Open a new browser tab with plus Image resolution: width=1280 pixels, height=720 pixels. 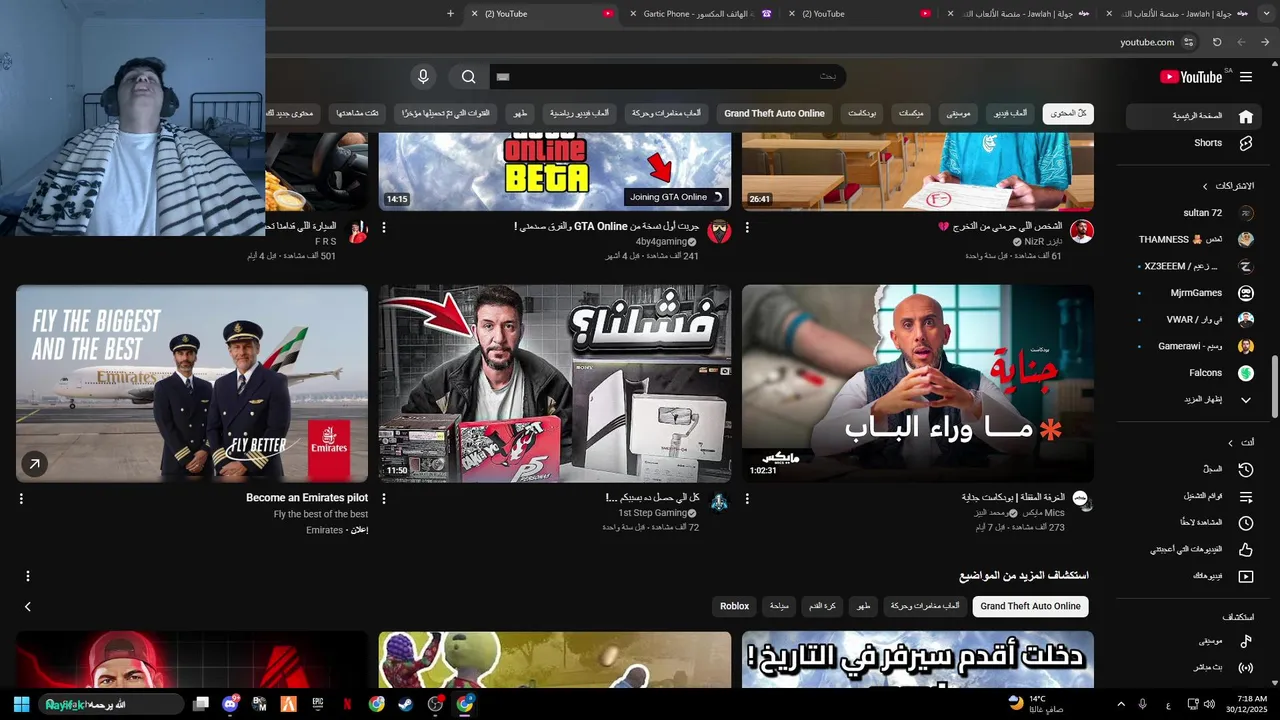tap(450, 13)
